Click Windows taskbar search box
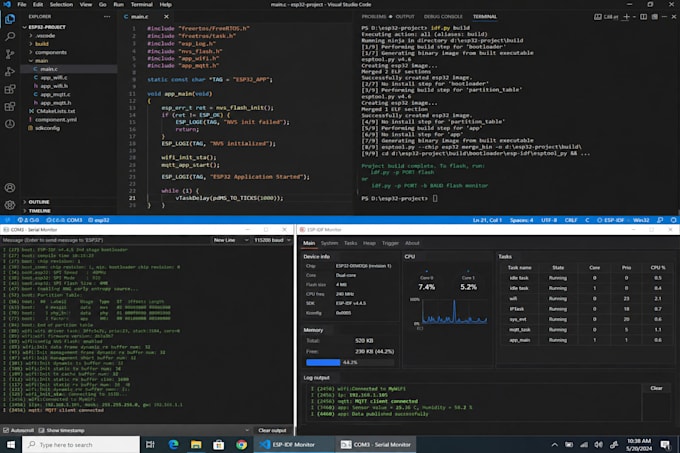This screenshot has width=680, height=453. click(82, 445)
